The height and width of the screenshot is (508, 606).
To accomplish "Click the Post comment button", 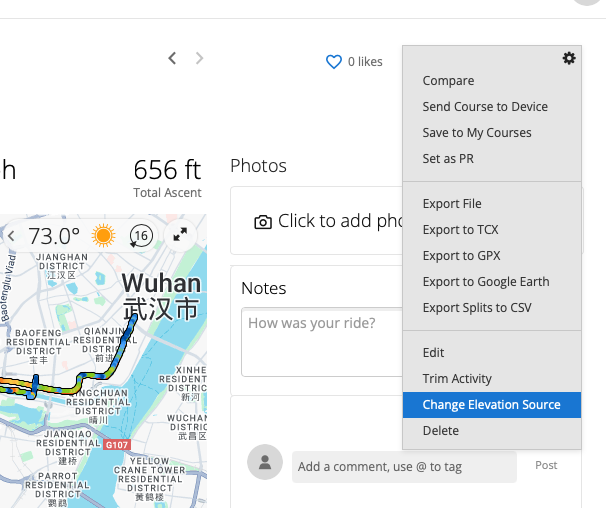I will point(546,465).
